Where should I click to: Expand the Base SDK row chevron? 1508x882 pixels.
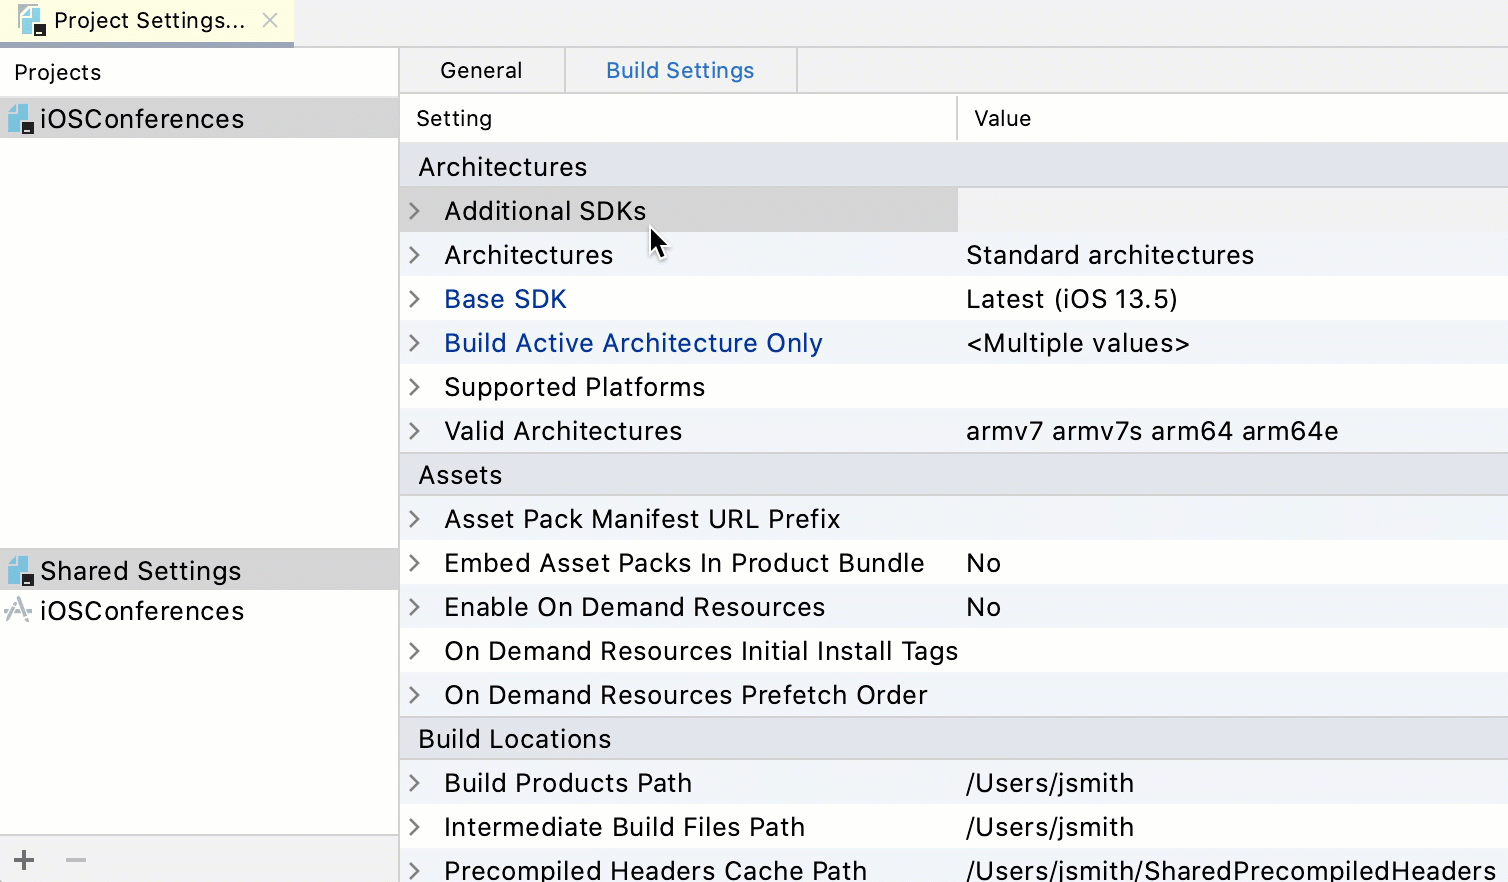[415, 299]
